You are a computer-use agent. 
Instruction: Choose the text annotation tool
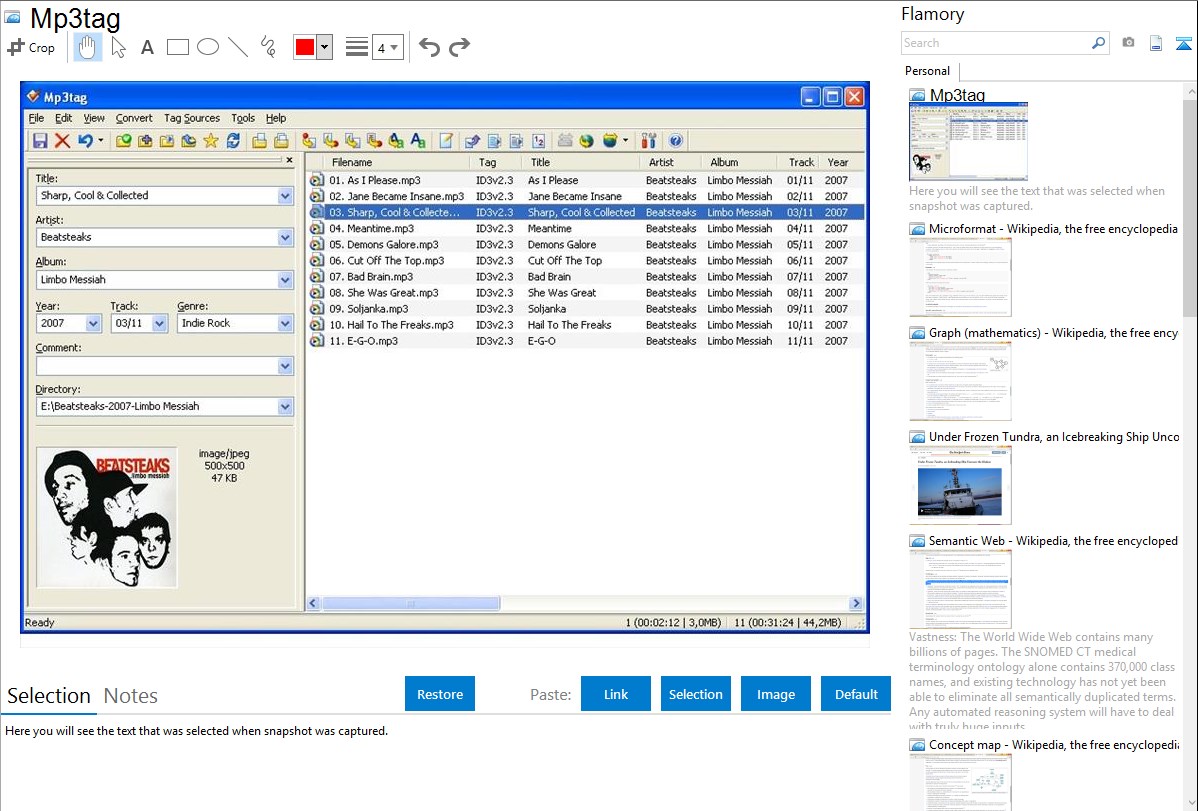click(147, 47)
